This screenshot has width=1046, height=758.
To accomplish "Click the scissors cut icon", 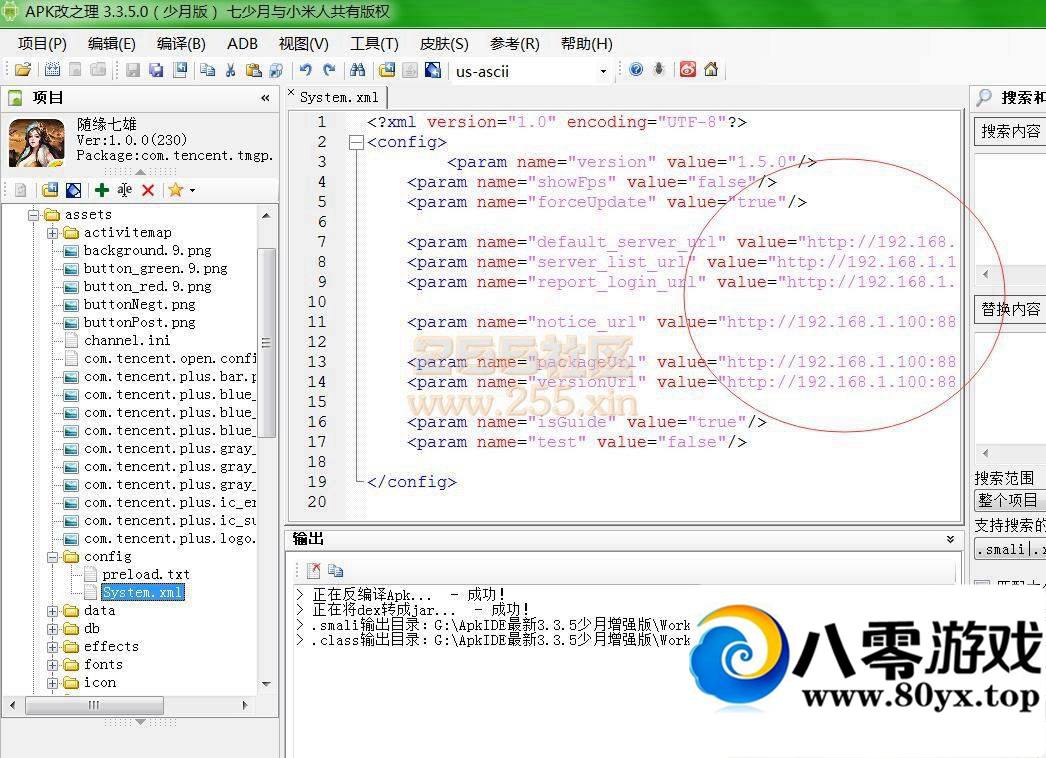I will 230,70.
